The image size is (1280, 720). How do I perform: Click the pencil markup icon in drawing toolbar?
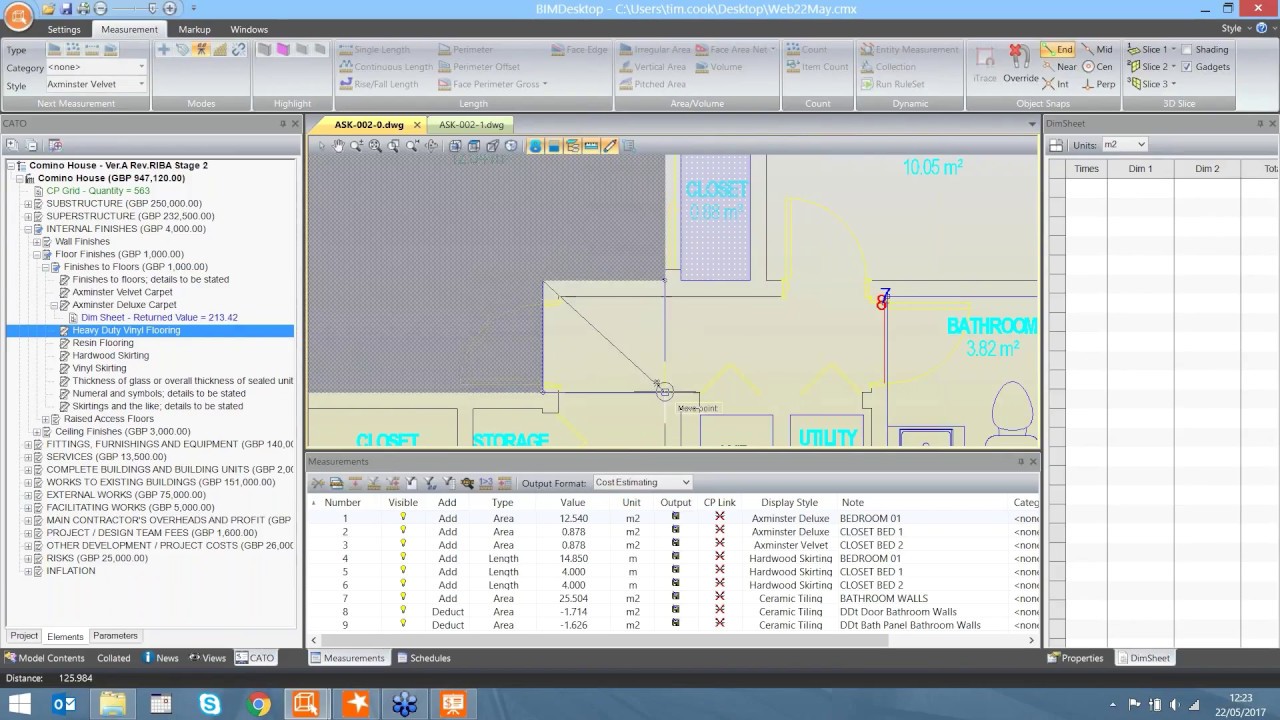point(609,146)
